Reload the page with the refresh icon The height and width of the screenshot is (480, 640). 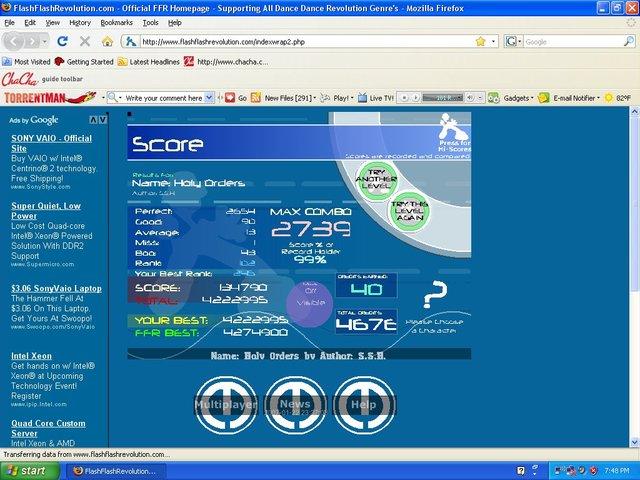[62, 41]
